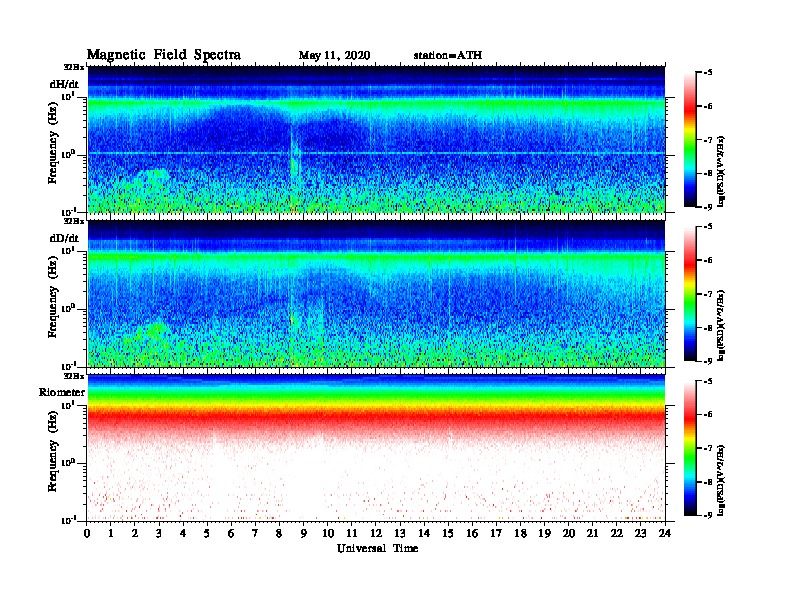This screenshot has height=612, width=792.
Task: Click the "2" tick on Universal Time axis
Action: 135,533
